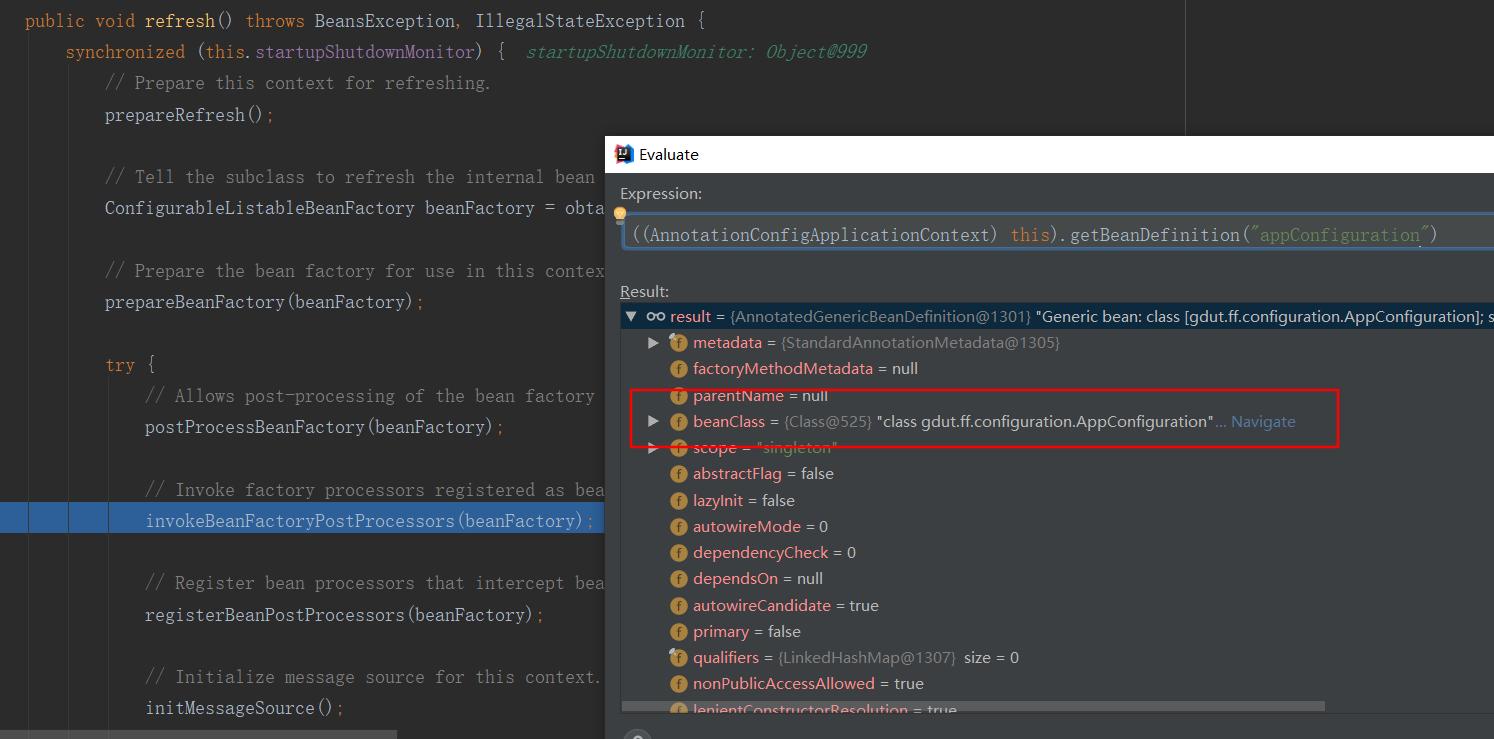Click the field icon next to autowireMode
Screen dimensions: 1494x739
click(x=679, y=527)
